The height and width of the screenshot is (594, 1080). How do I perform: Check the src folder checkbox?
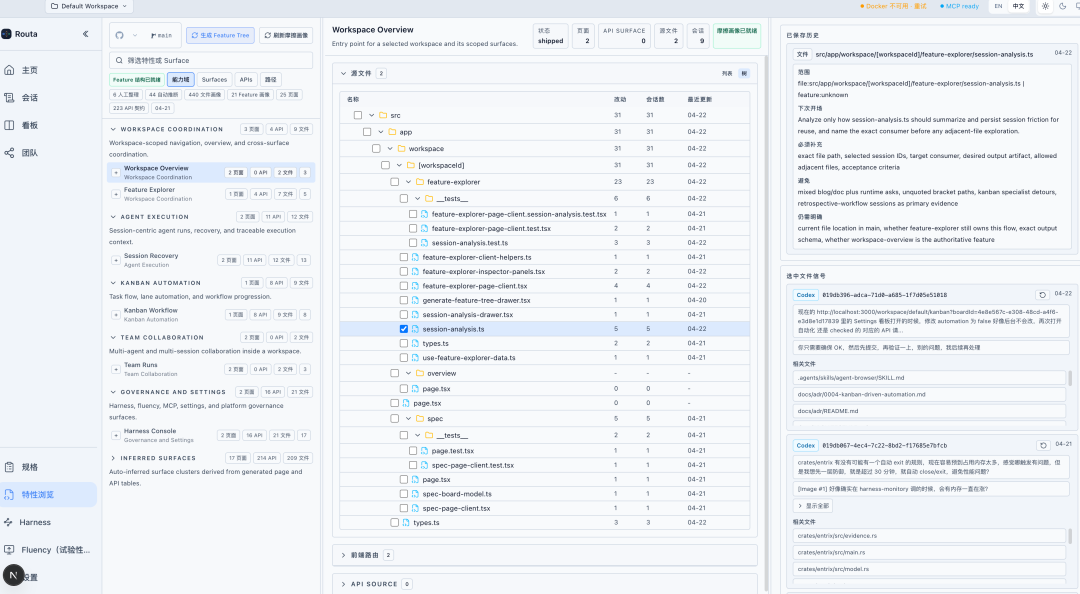(x=357, y=115)
